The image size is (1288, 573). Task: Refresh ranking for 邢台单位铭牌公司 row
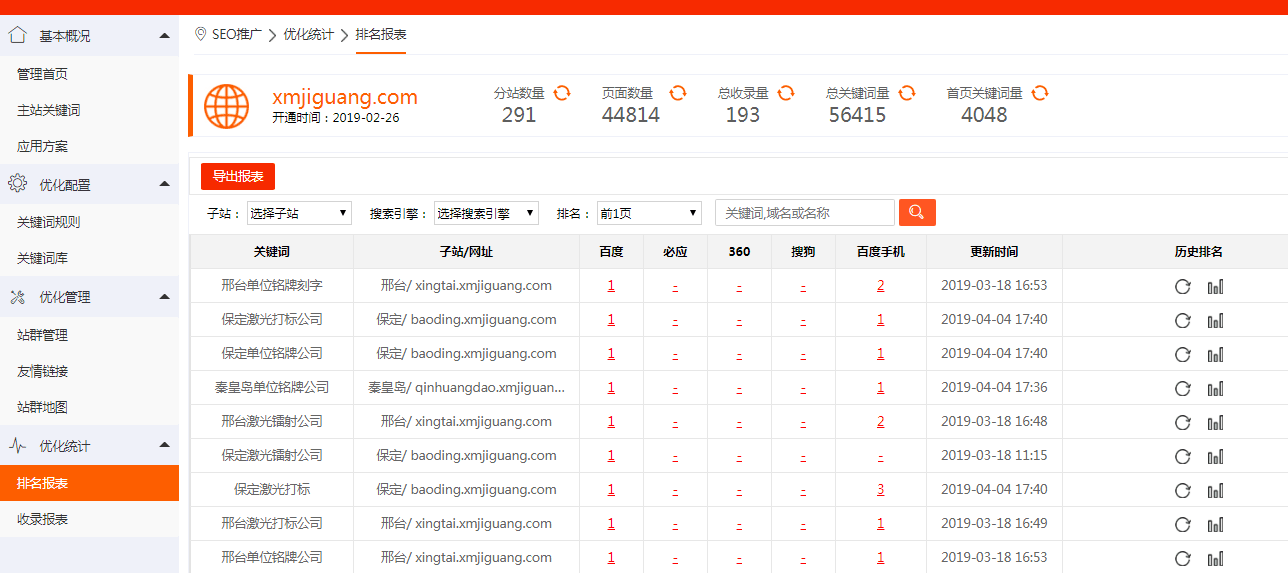[1182, 558]
